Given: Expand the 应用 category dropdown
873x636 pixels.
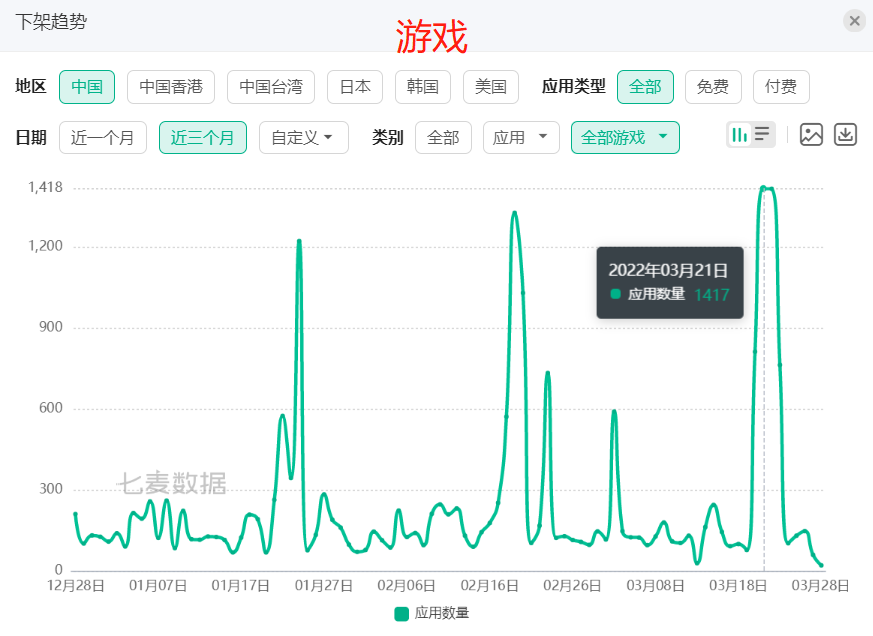Looking at the screenshot, I should pos(521,138).
